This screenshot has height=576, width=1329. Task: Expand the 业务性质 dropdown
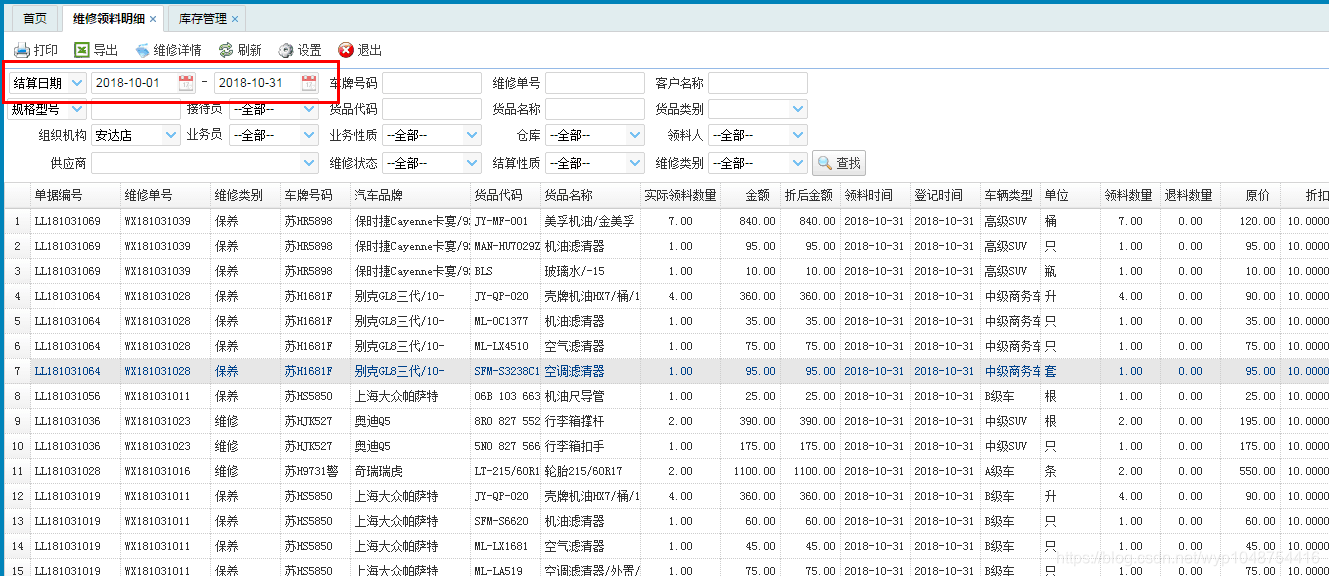pos(472,135)
